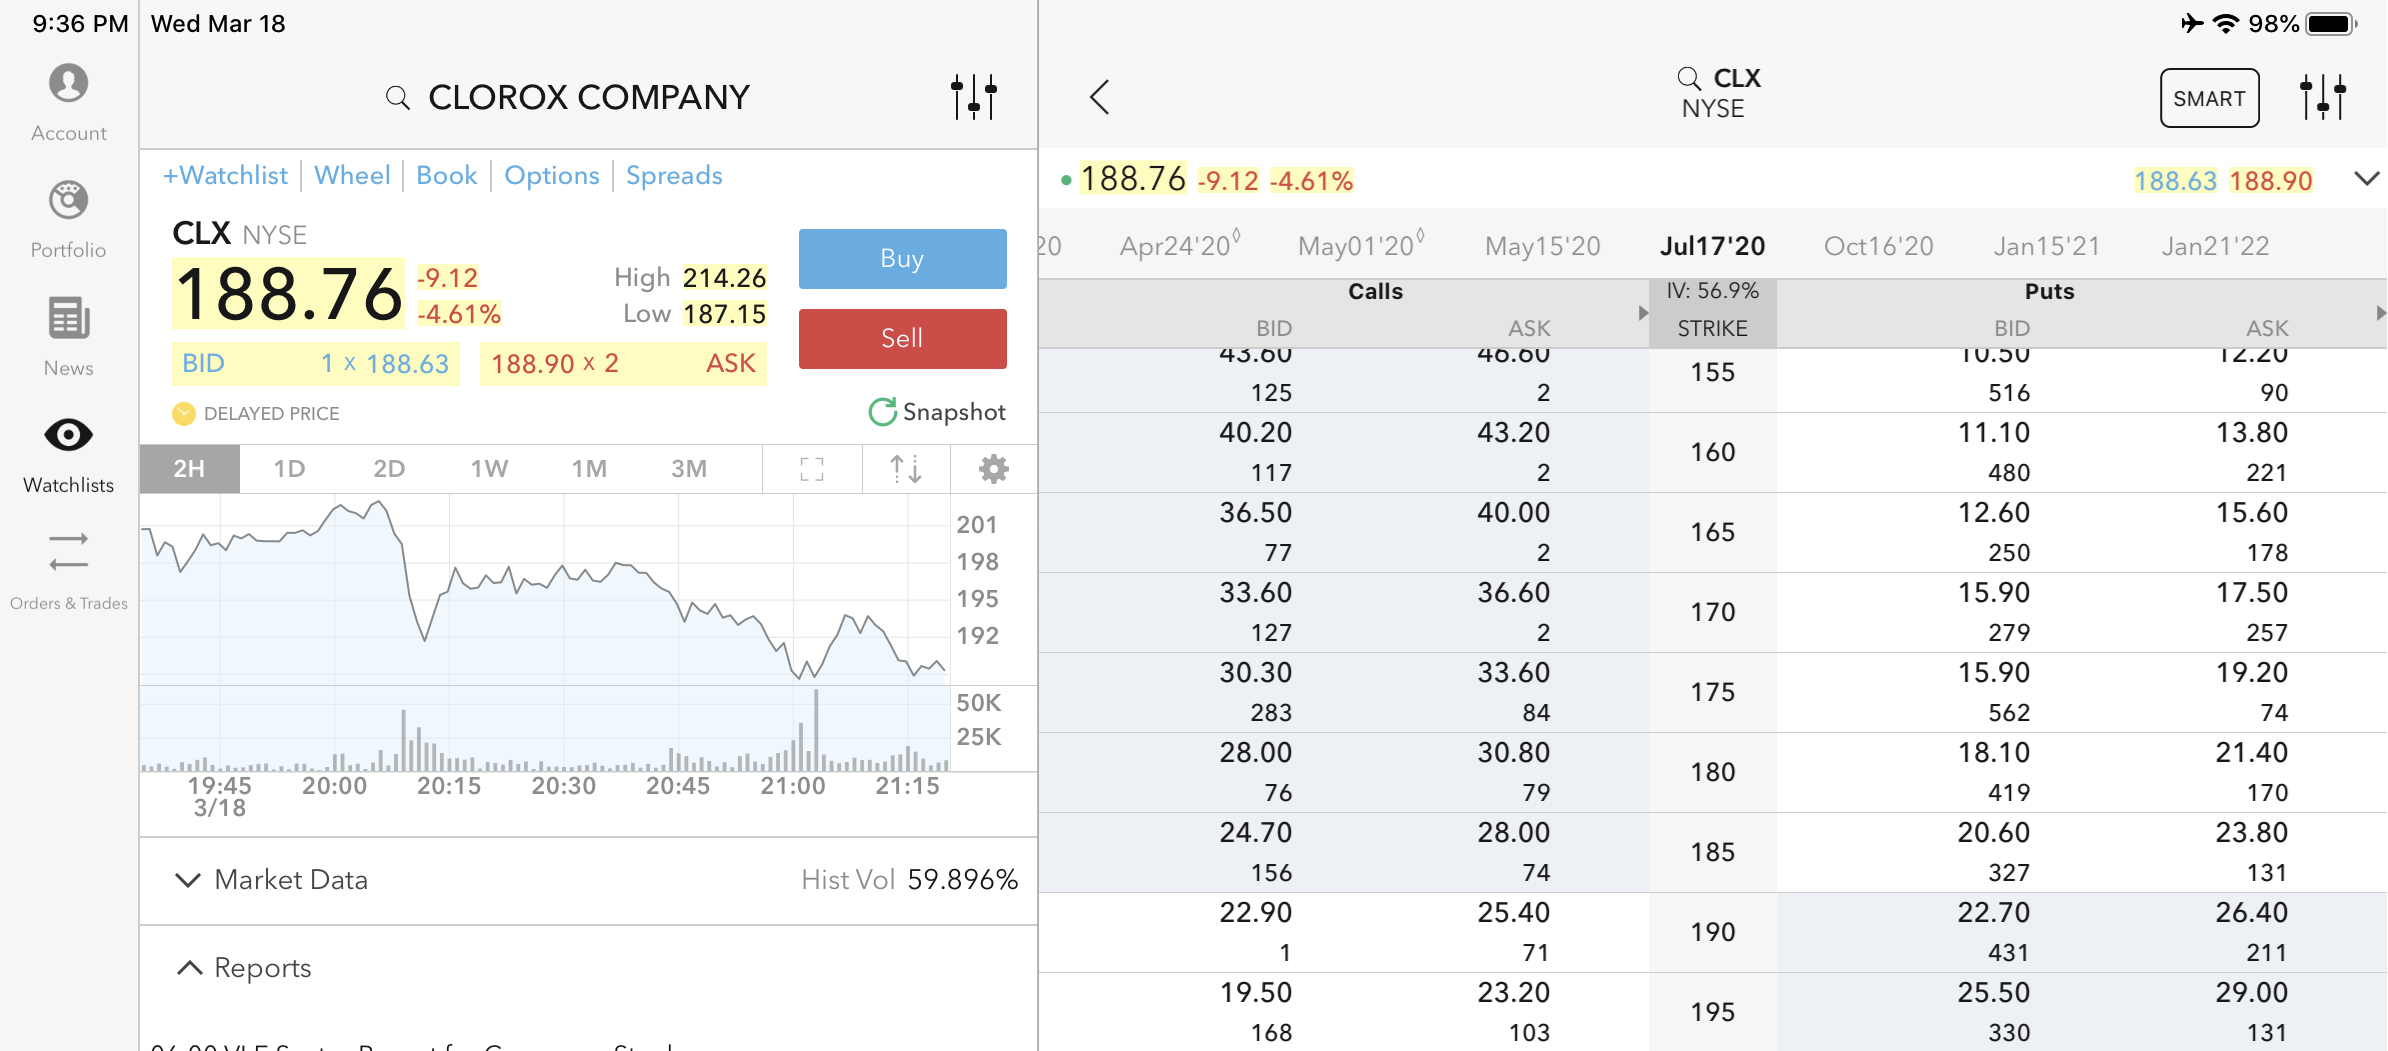Expand the Market Data section
The image size is (2388, 1051).
188,880
